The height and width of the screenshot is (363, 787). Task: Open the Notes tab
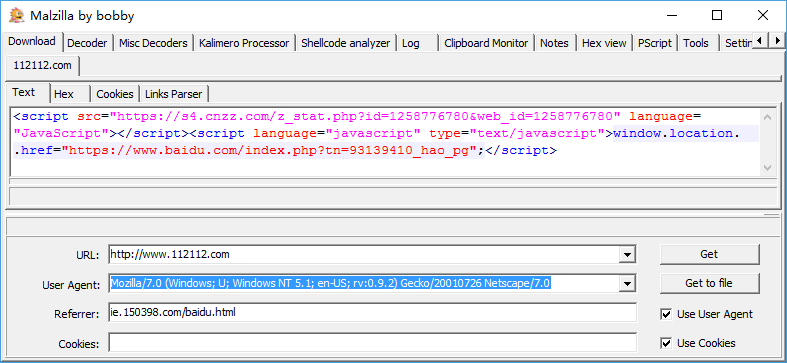click(x=554, y=43)
